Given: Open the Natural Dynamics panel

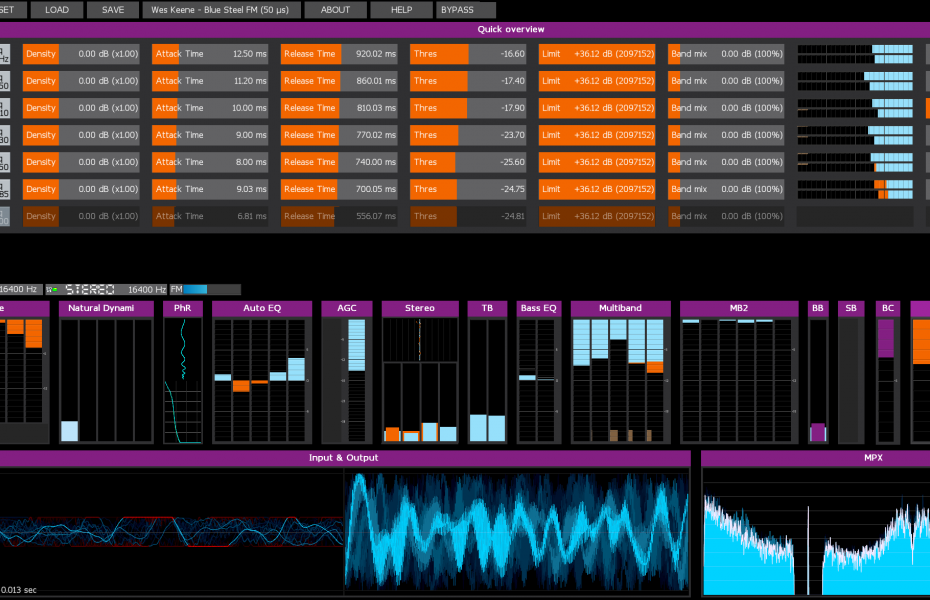Looking at the screenshot, I should tap(105, 308).
